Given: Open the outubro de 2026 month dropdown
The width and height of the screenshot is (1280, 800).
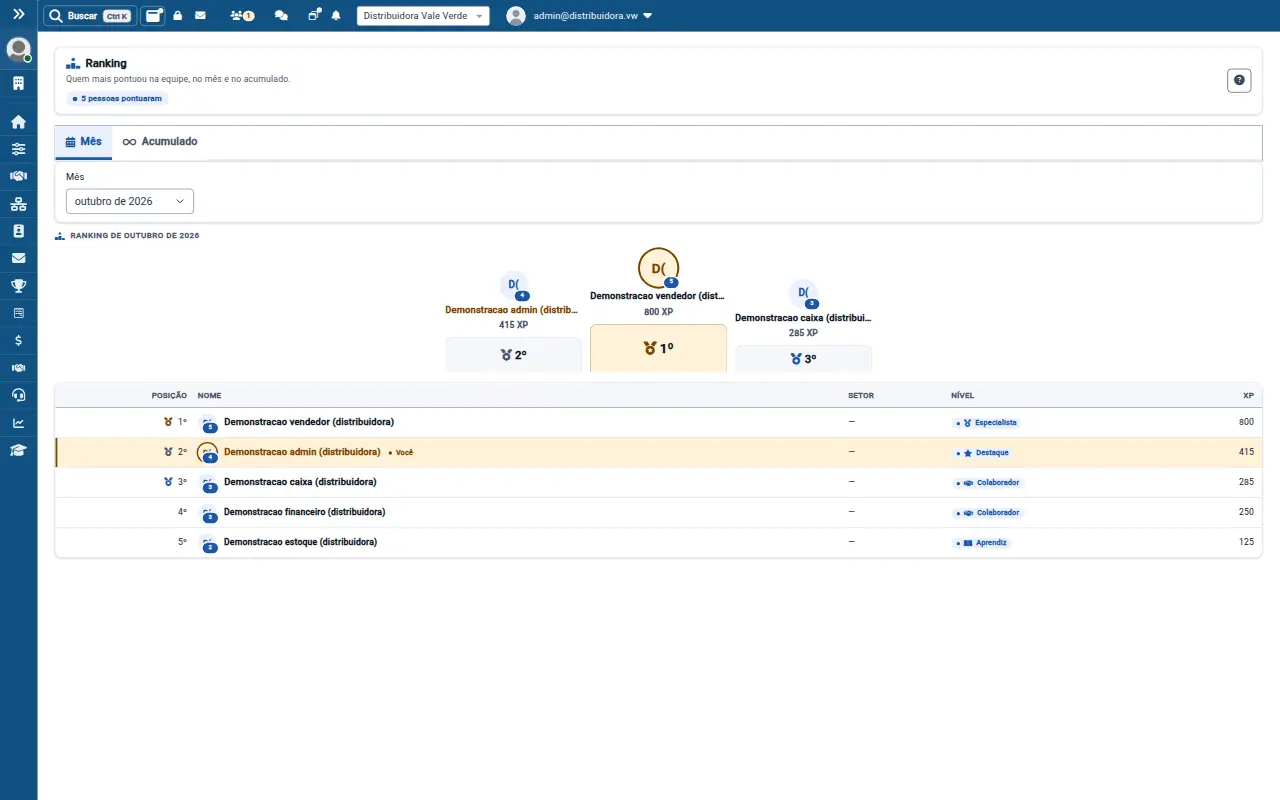Looking at the screenshot, I should tap(130, 201).
